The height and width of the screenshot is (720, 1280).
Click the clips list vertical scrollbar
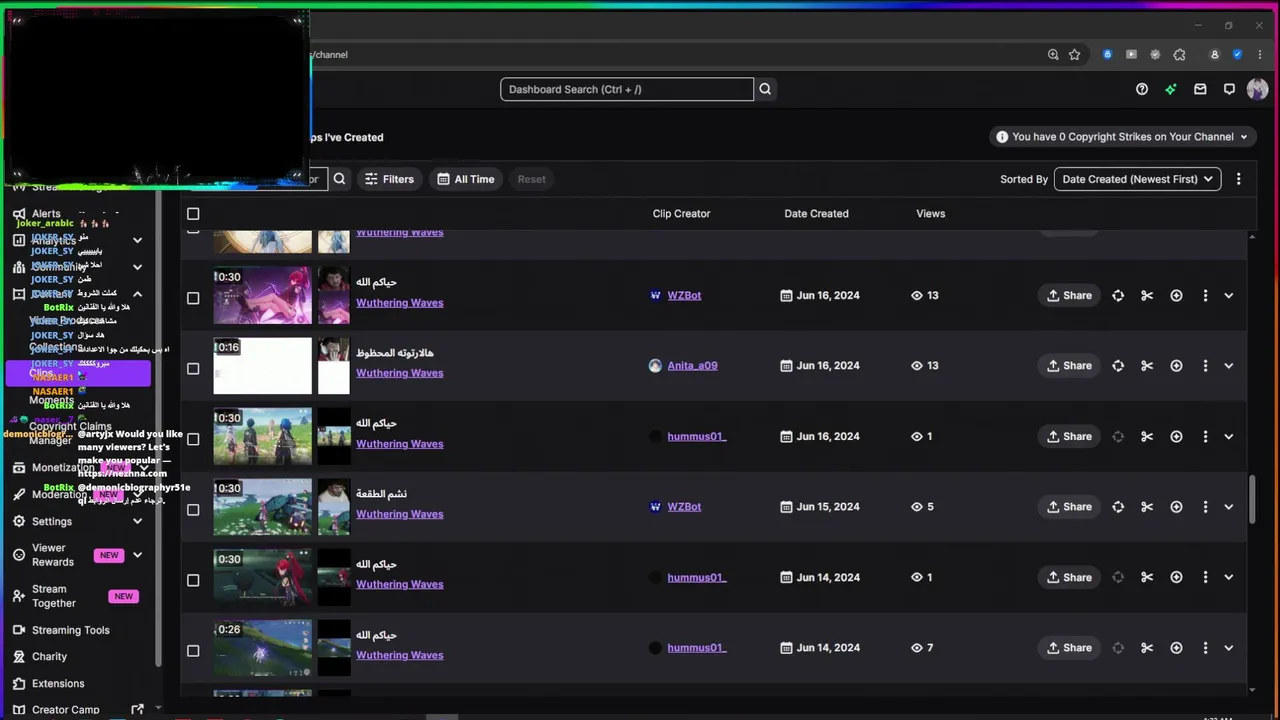1252,498
